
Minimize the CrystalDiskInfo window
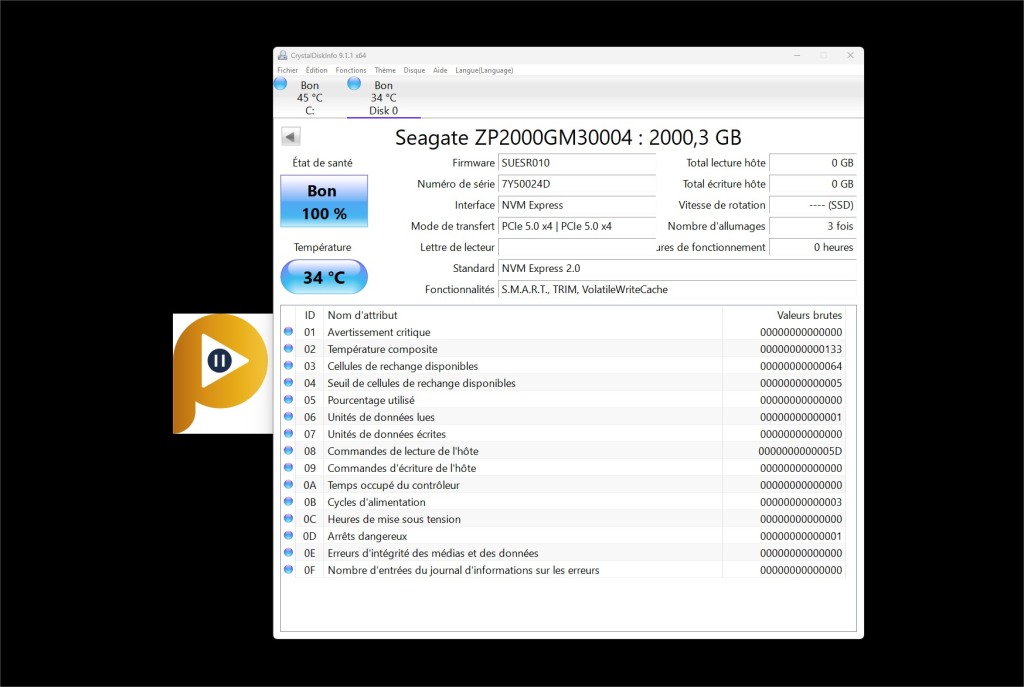pyautogui.click(x=797, y=56)
